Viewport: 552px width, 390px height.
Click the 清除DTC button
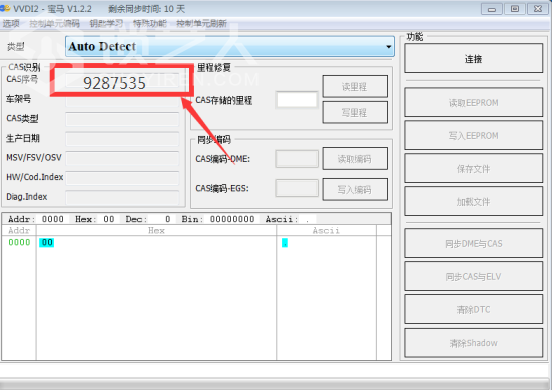[x=473, y=309]
